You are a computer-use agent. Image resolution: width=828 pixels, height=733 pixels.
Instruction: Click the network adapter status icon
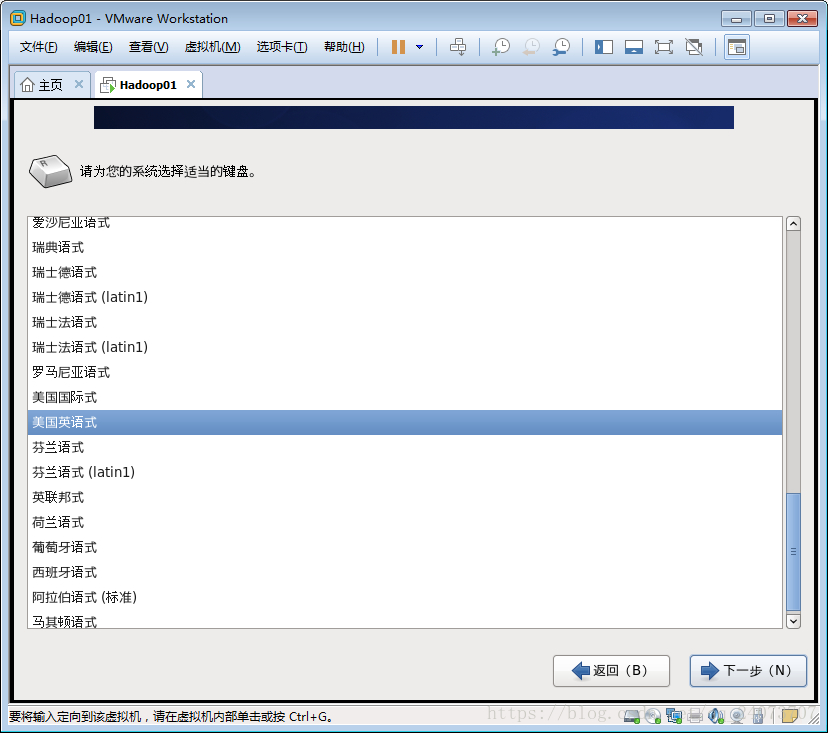pos(674,716)
